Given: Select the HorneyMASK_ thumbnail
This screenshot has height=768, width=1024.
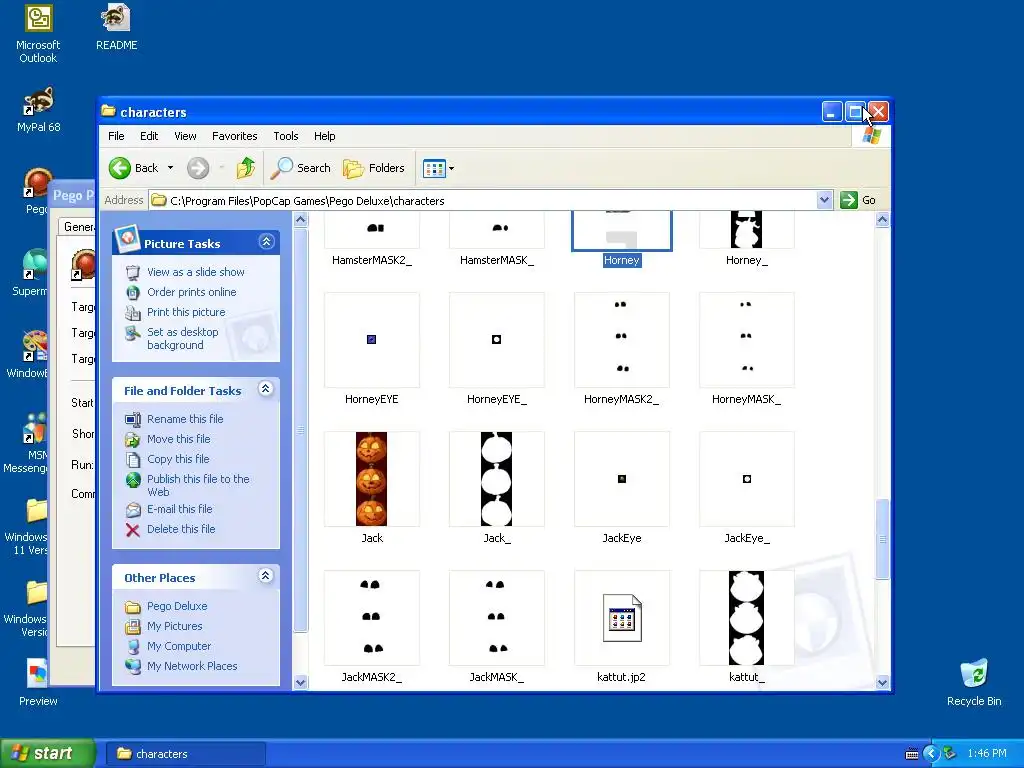Looking at the screenshot, I should coord(746,340).
